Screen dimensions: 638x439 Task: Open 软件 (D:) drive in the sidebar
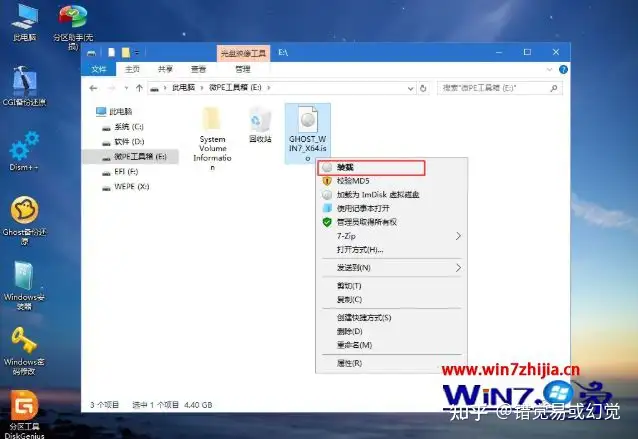tap(123, 142)
